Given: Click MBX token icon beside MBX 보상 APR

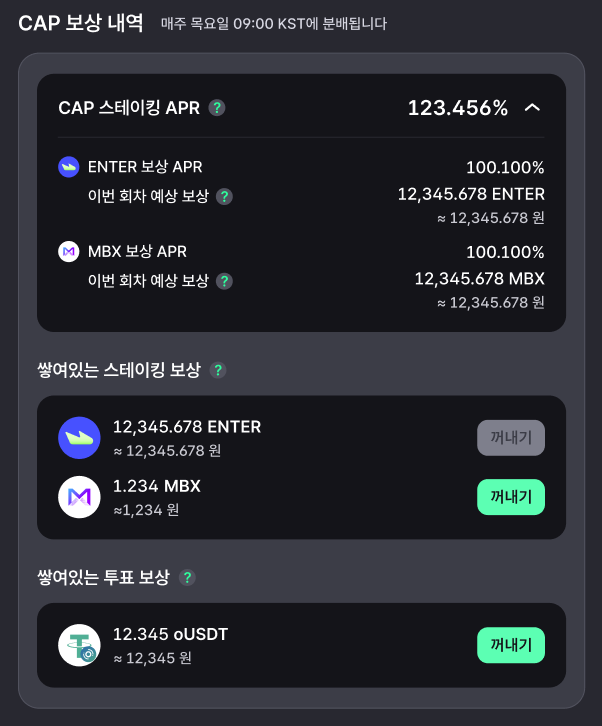Looking at the screenshot, I should [69, 251].
